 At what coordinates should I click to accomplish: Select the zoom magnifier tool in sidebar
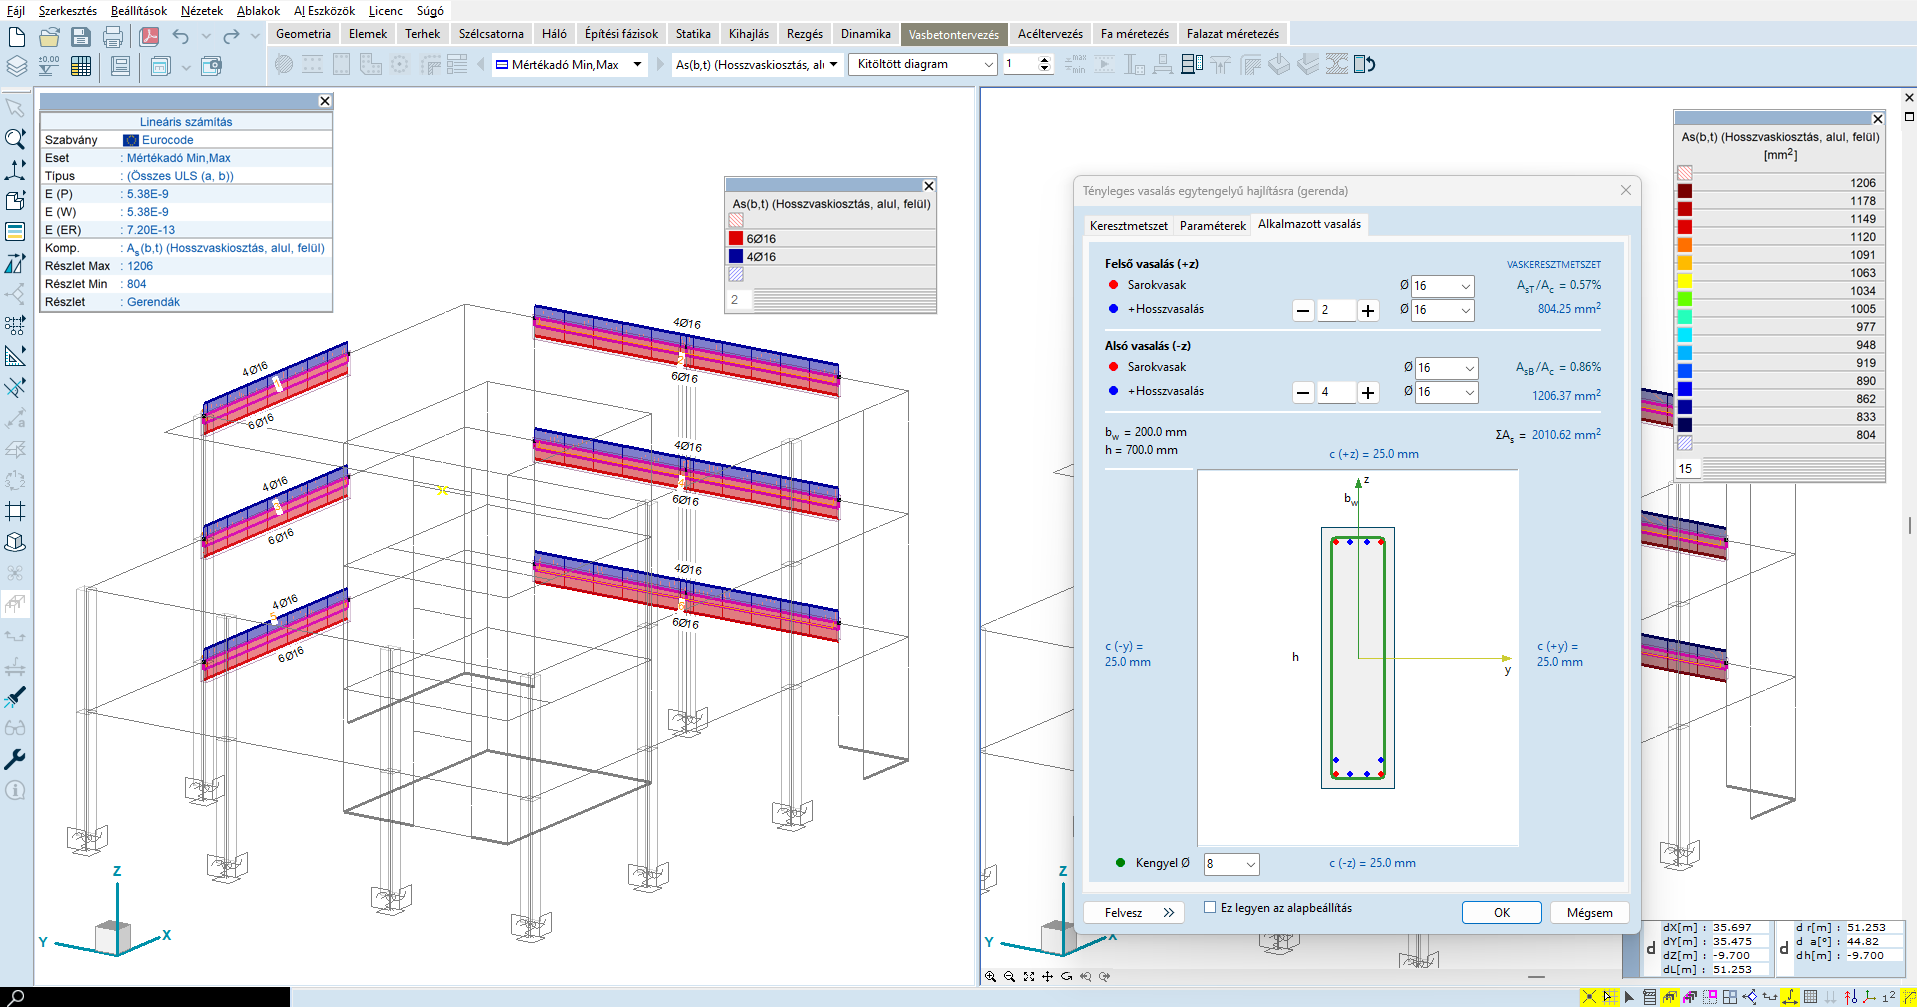click(x=15, y=138)
